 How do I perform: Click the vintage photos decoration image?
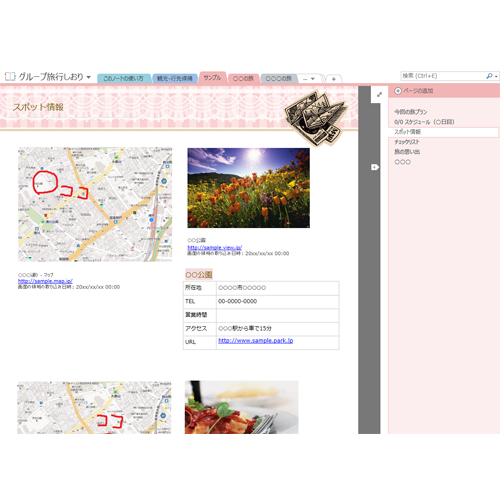[x=315, y=118]
